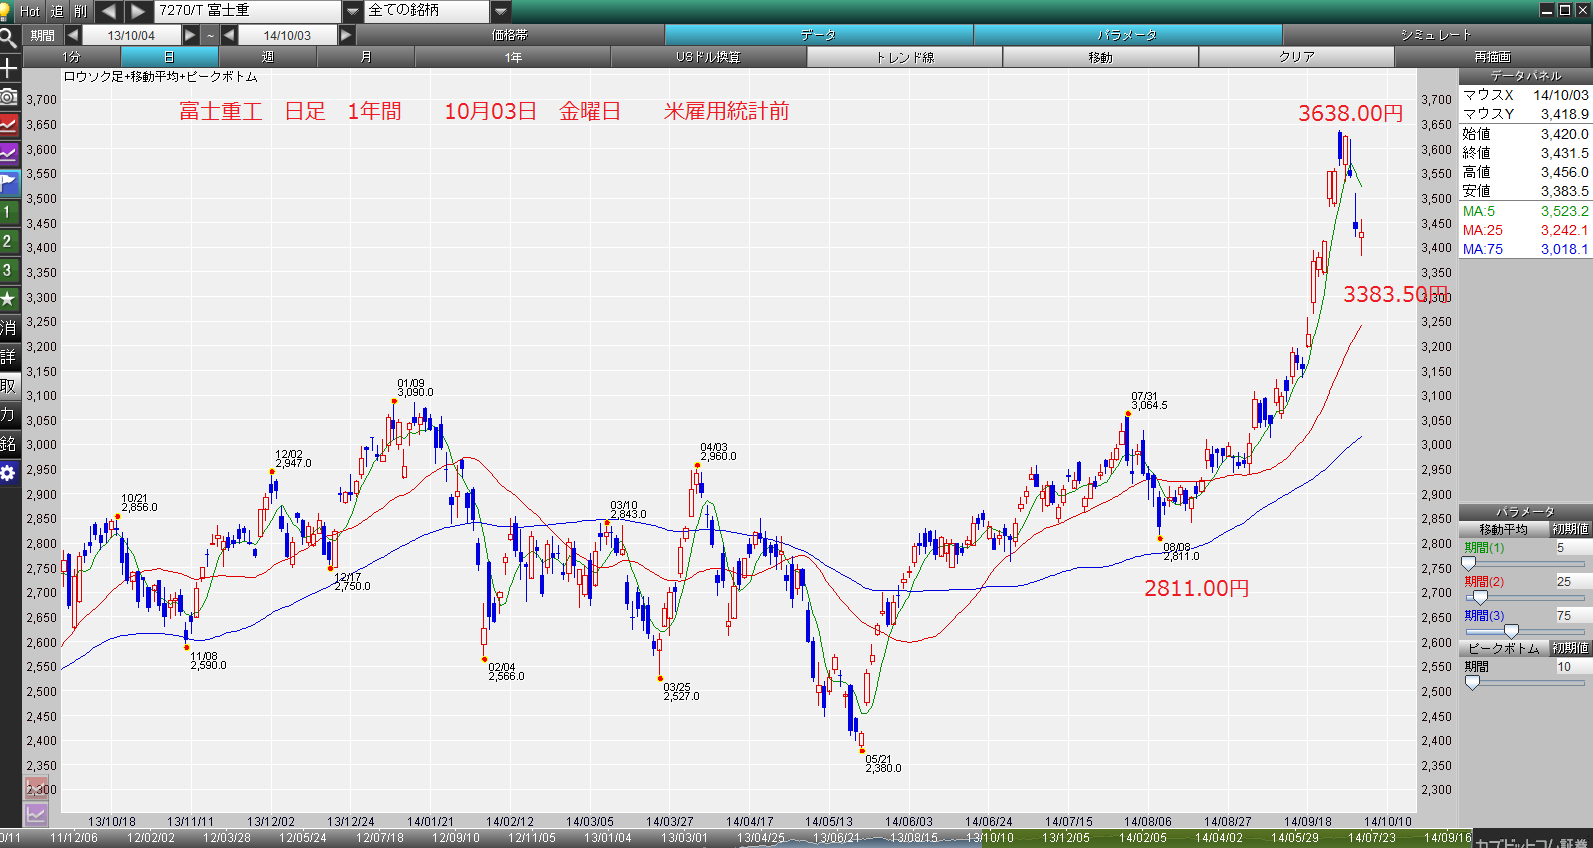Toggle the 移動 move tool
Viewport: 1593px width, 848px height.
1100,57
